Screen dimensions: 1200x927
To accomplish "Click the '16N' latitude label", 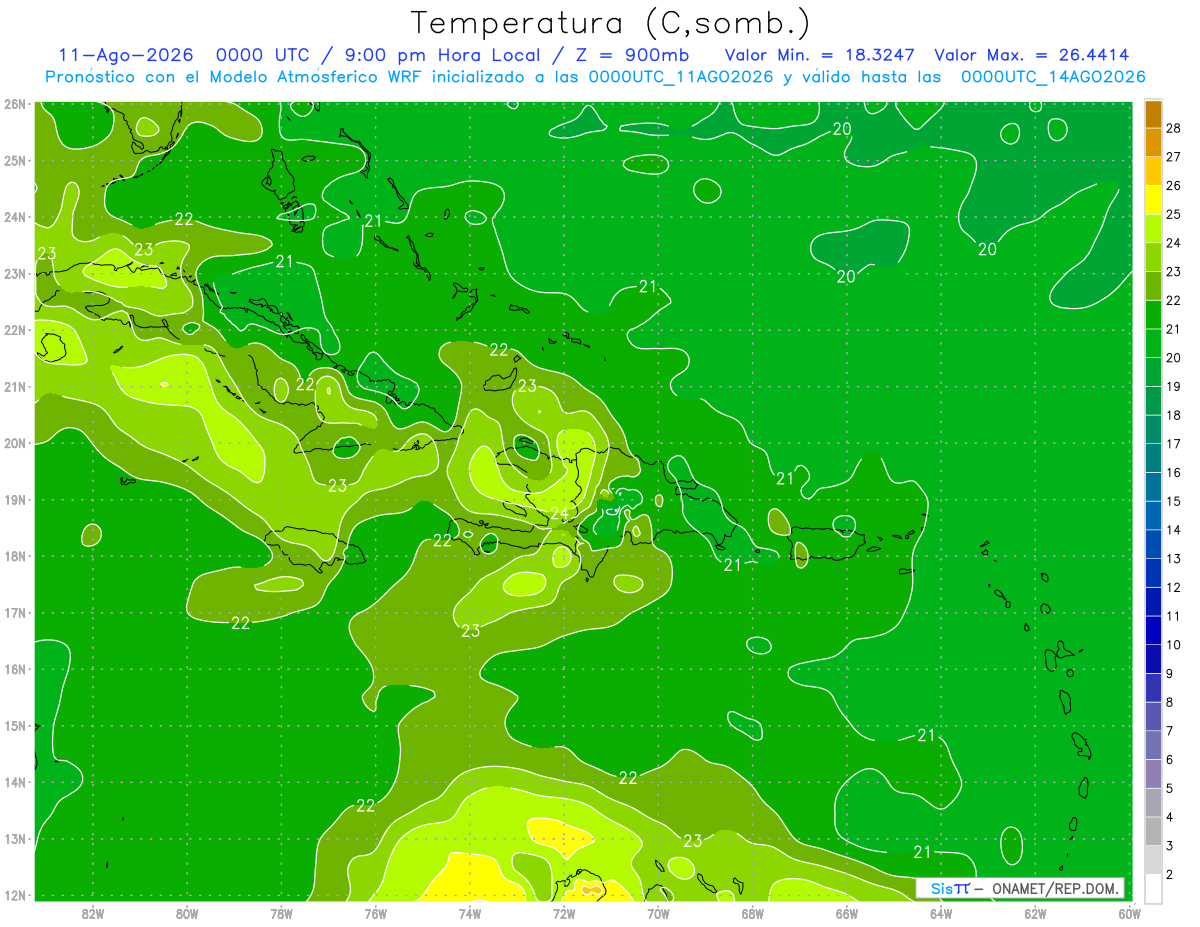I will click(14, 669).
